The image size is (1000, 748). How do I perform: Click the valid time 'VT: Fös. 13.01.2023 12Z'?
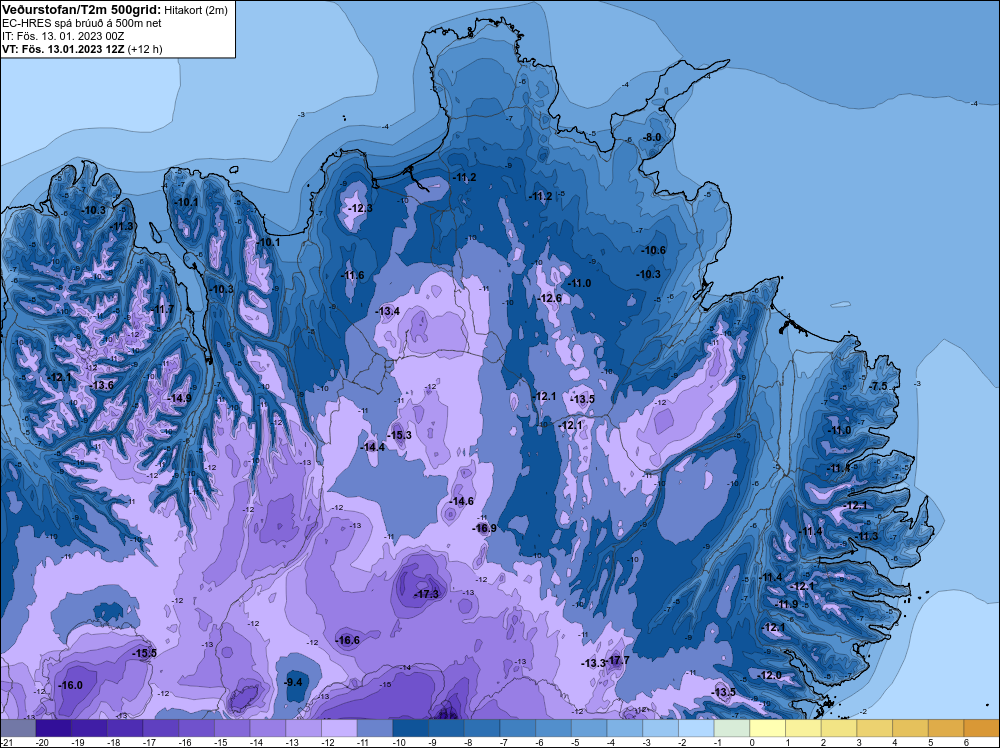pyautogui.click(x=63, y=49)
